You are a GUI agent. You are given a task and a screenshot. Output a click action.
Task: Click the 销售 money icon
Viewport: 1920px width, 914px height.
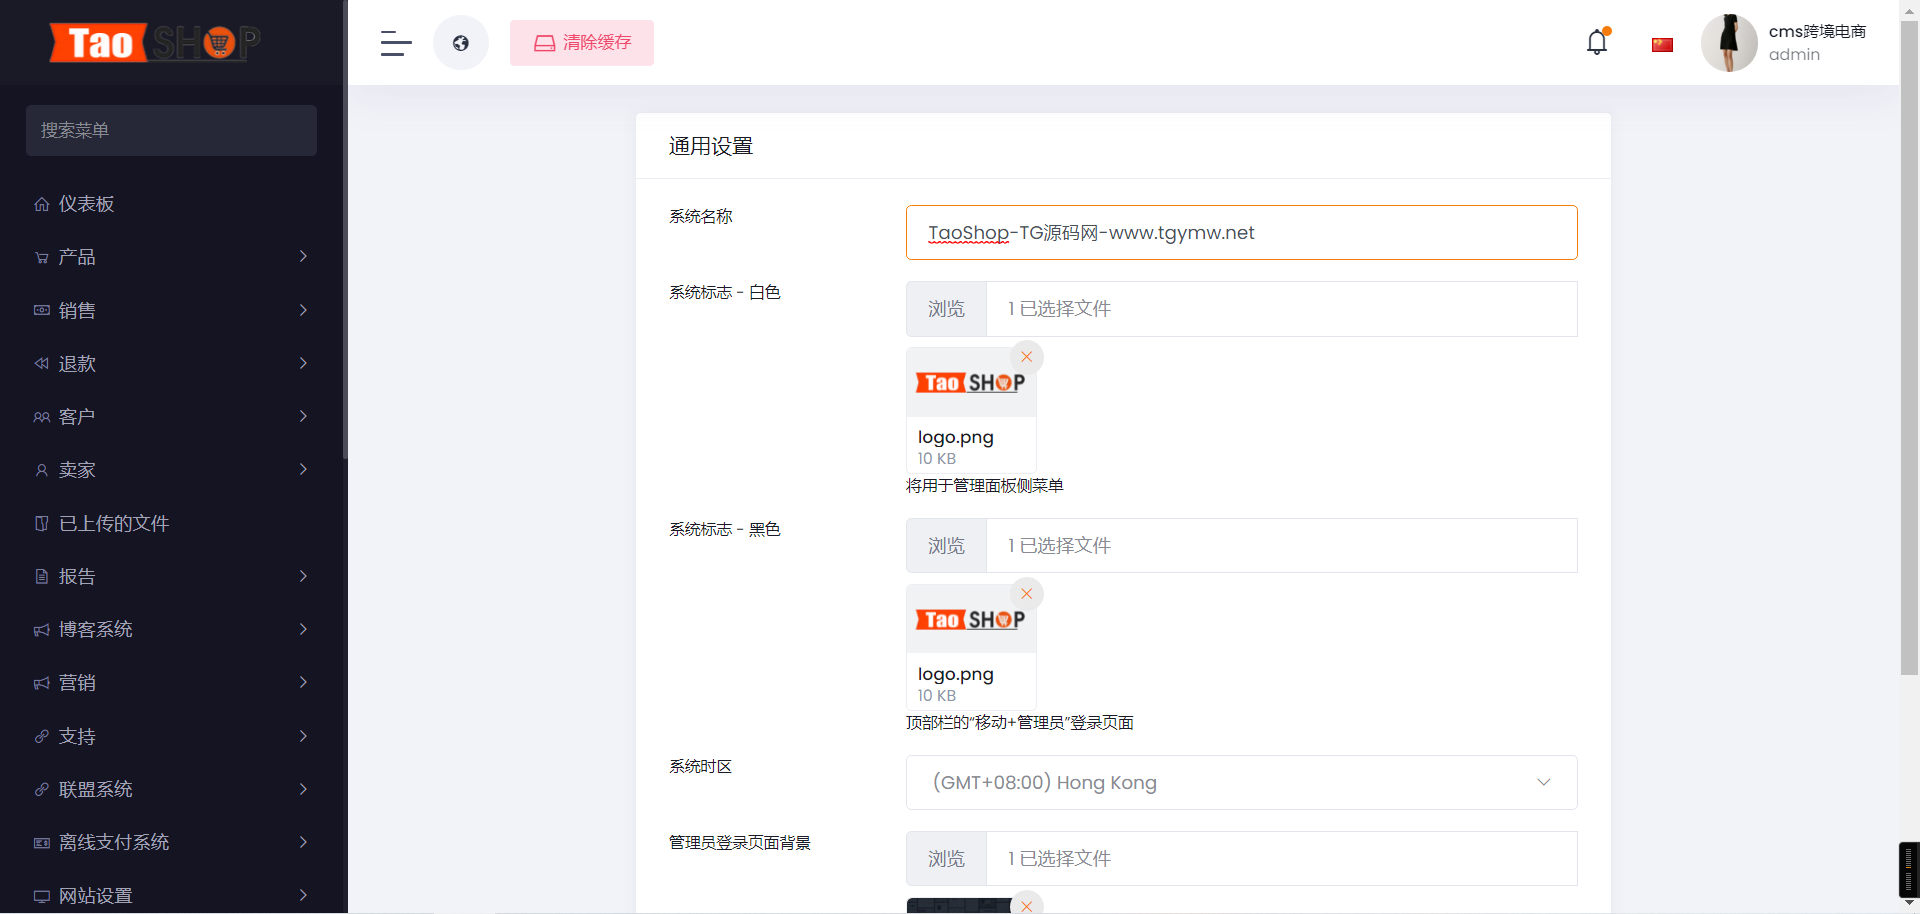(41, 310)
